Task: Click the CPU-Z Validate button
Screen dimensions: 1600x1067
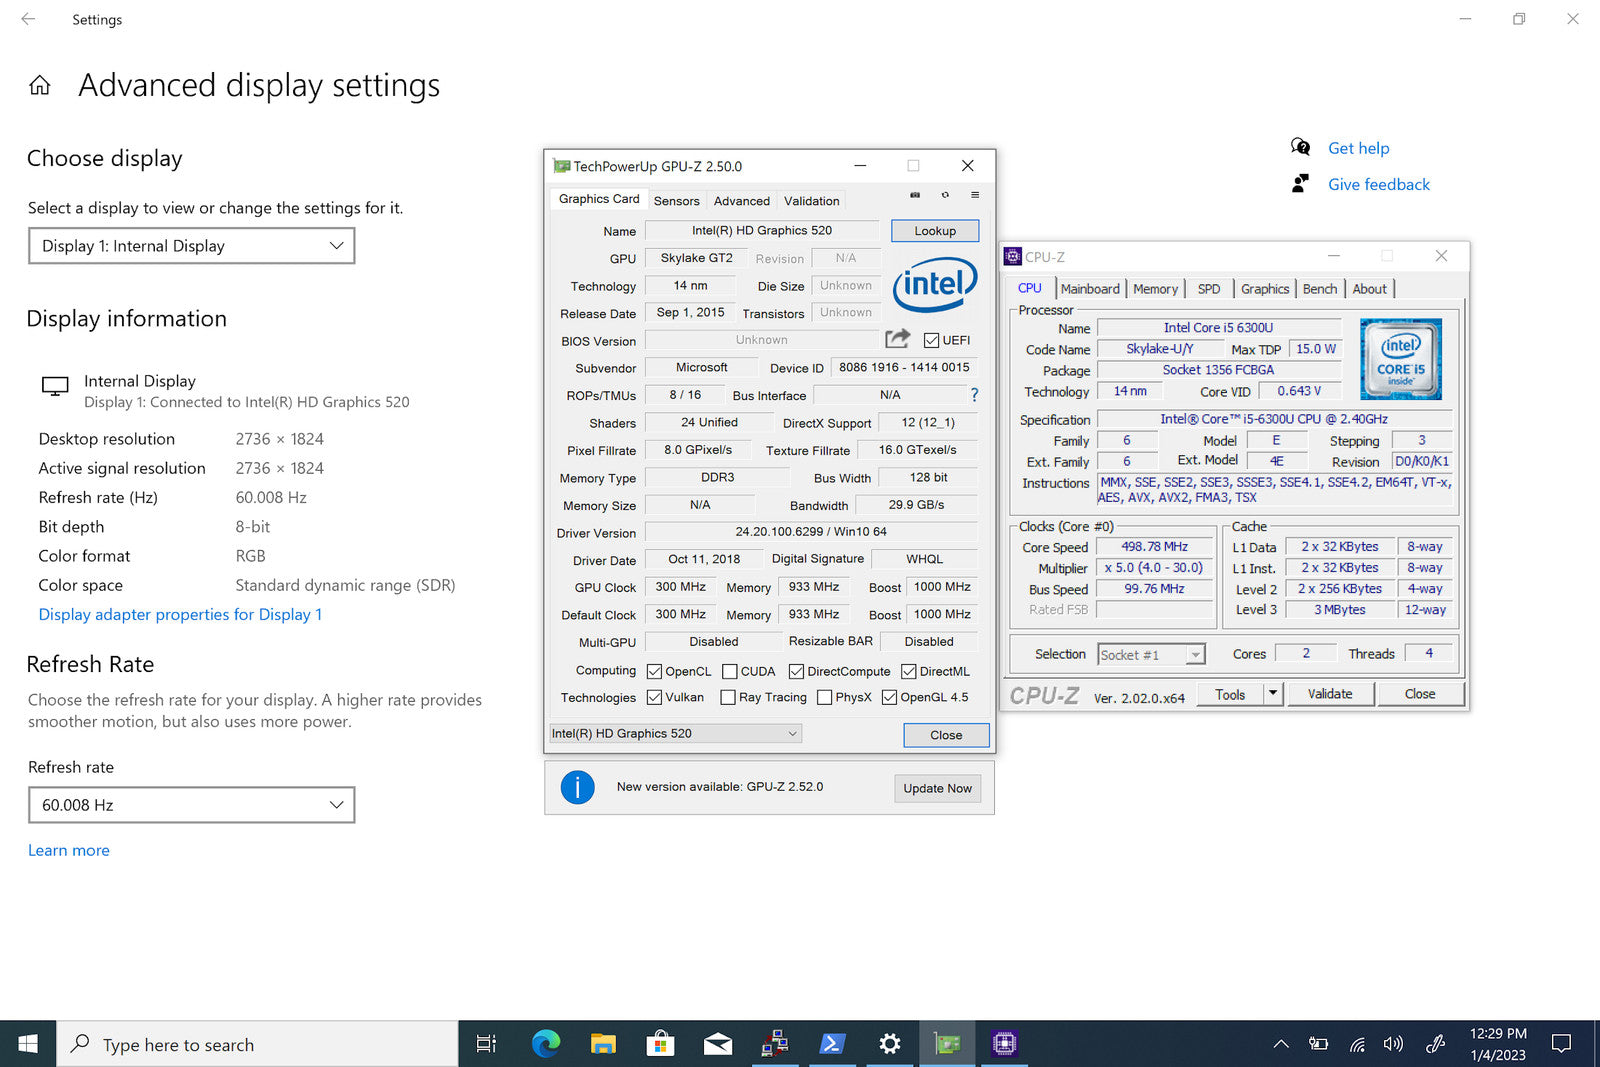Action: (1330, 694)
